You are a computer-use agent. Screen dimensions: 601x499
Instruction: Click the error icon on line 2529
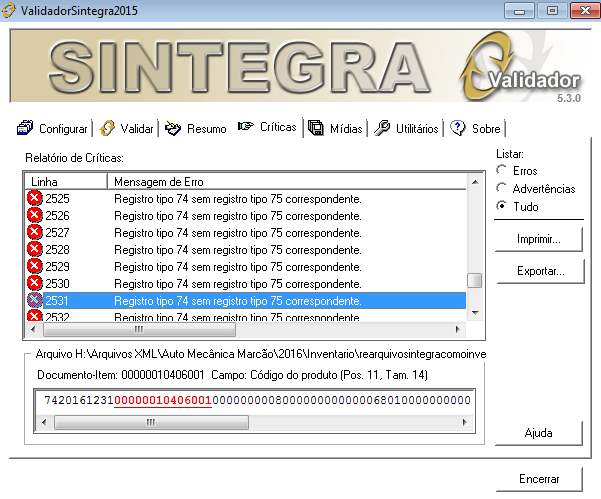pos(34,266)
